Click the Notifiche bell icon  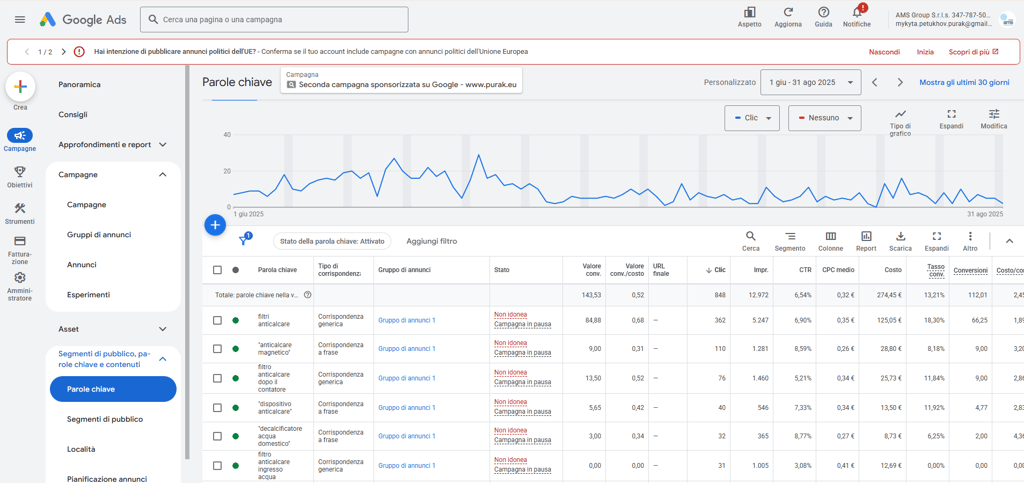click(x=856, y=13)
